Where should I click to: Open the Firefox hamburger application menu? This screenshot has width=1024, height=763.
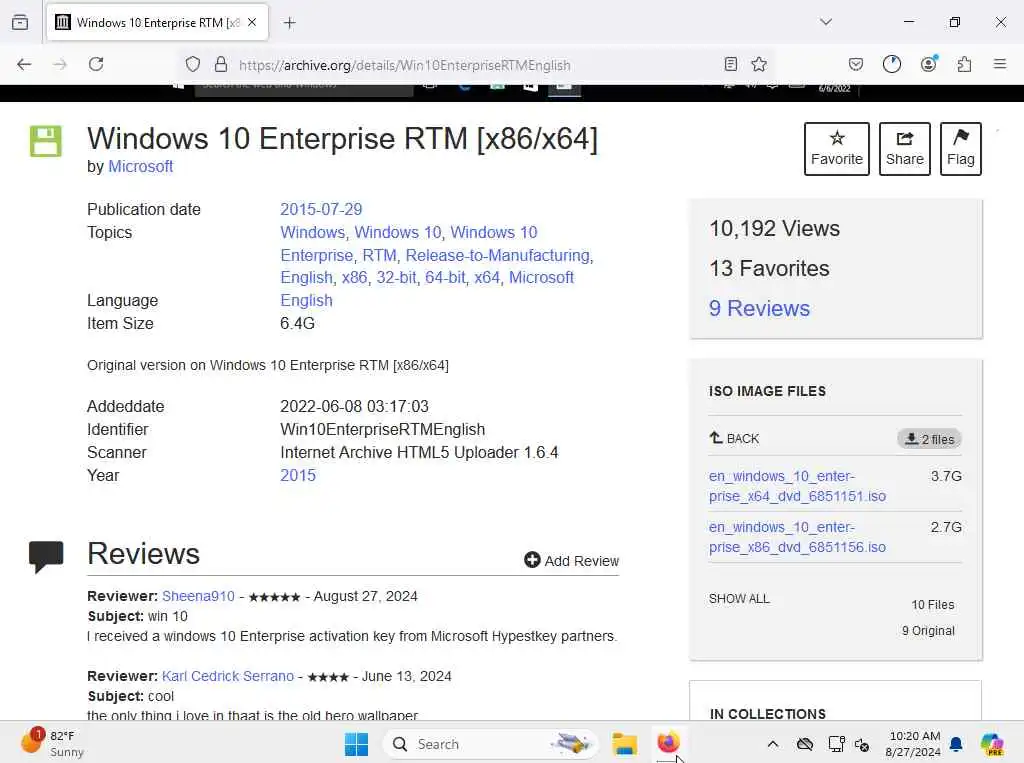tap(999, 64)
